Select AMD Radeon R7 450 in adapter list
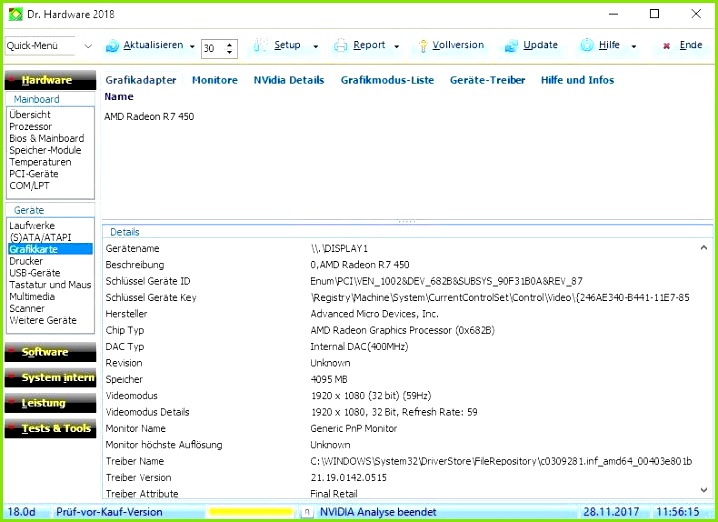 pyautogui.click(x=149, y=117)
